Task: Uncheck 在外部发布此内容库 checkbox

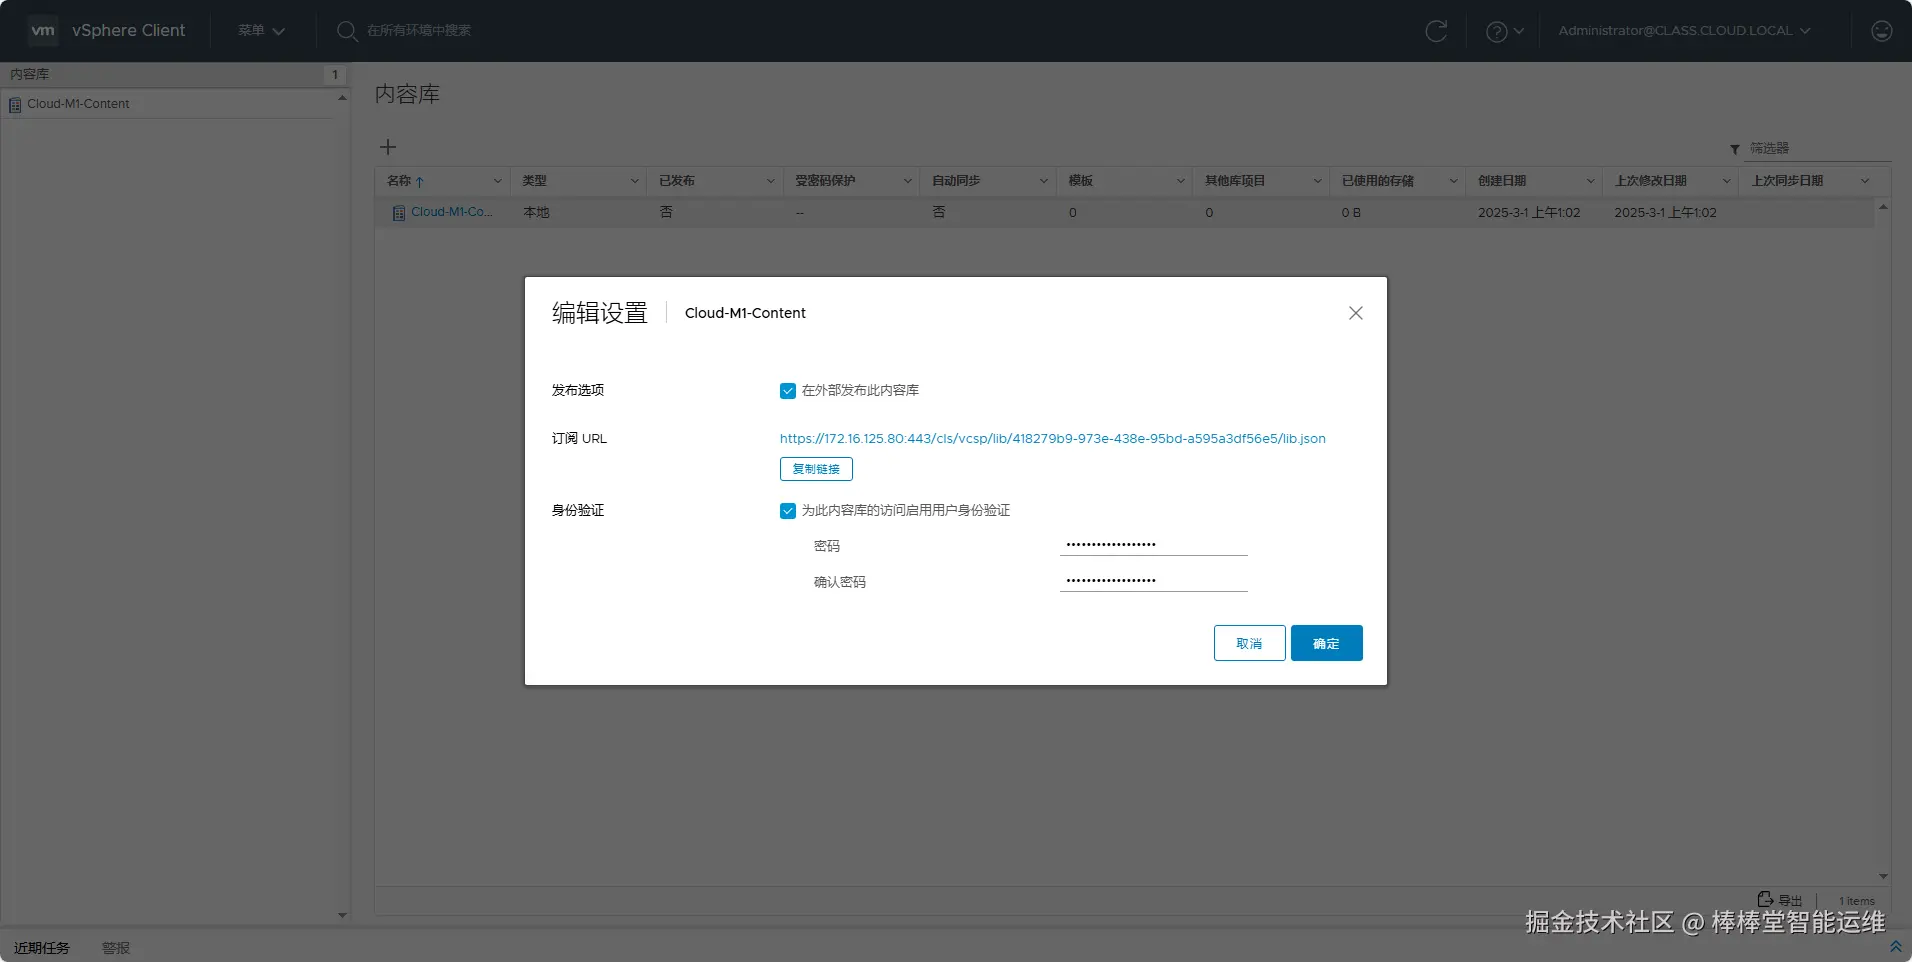Action: (788, 391)
